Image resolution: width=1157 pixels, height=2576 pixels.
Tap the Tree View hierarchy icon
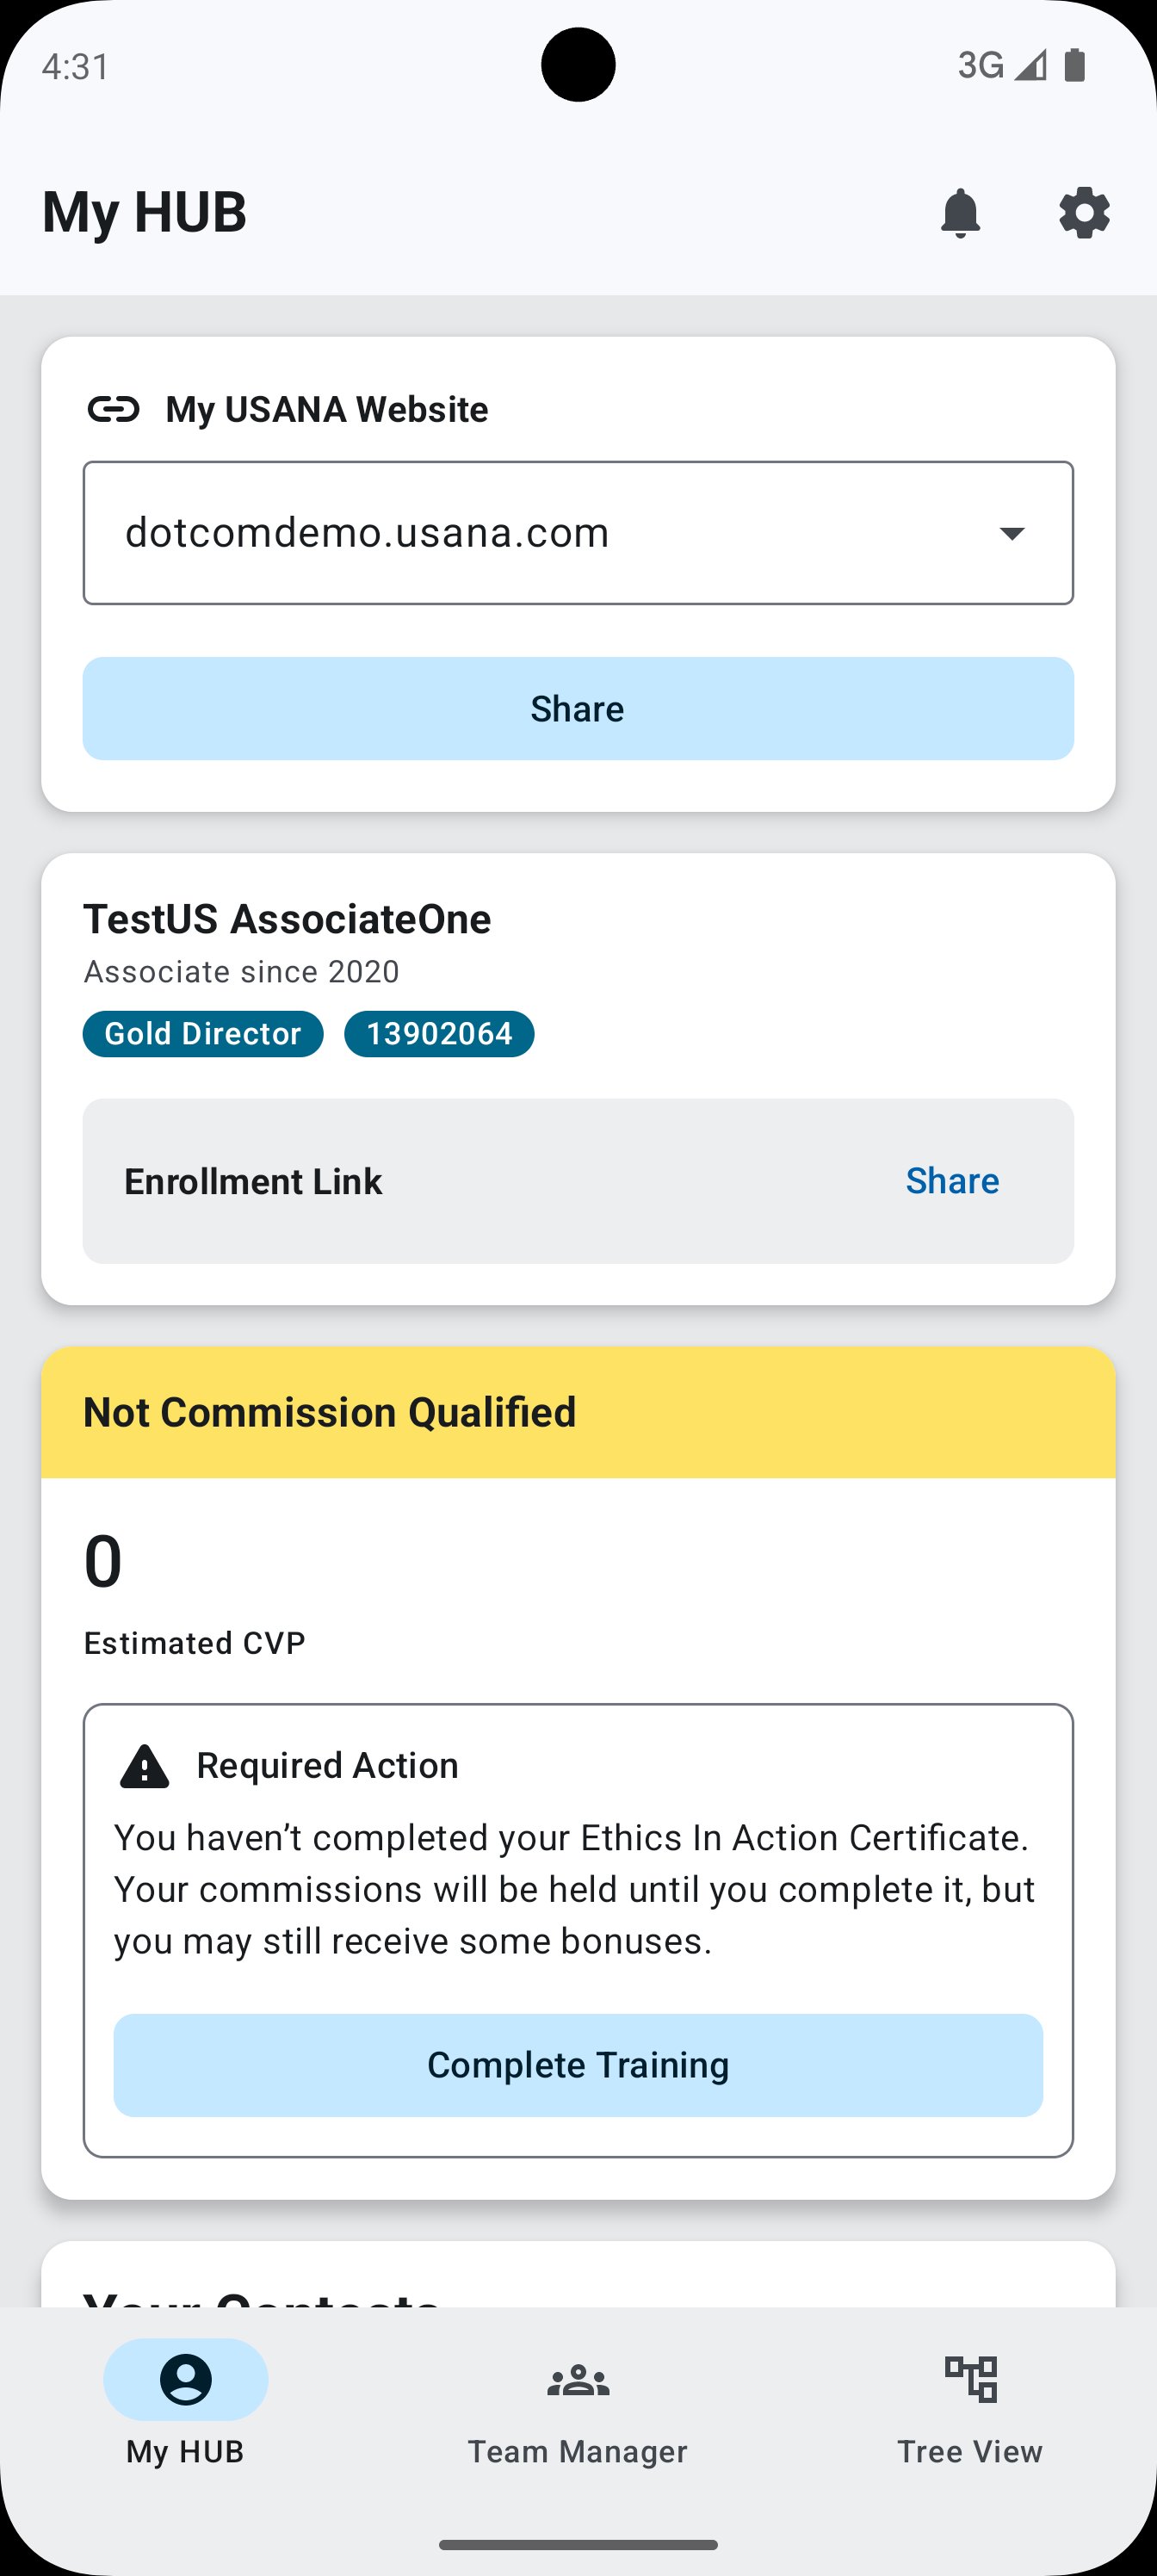970,2379
